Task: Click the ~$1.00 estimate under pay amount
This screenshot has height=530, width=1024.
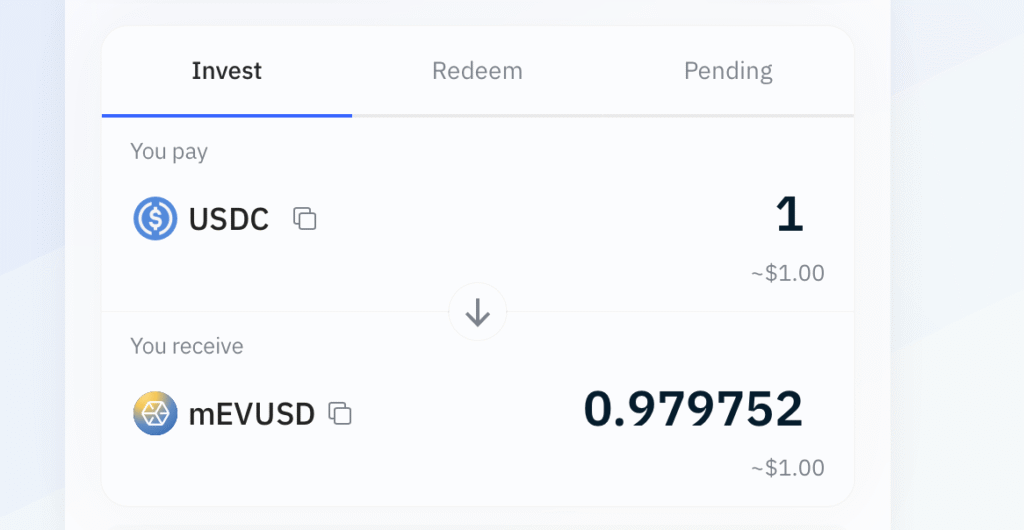Action: [788, 273]
